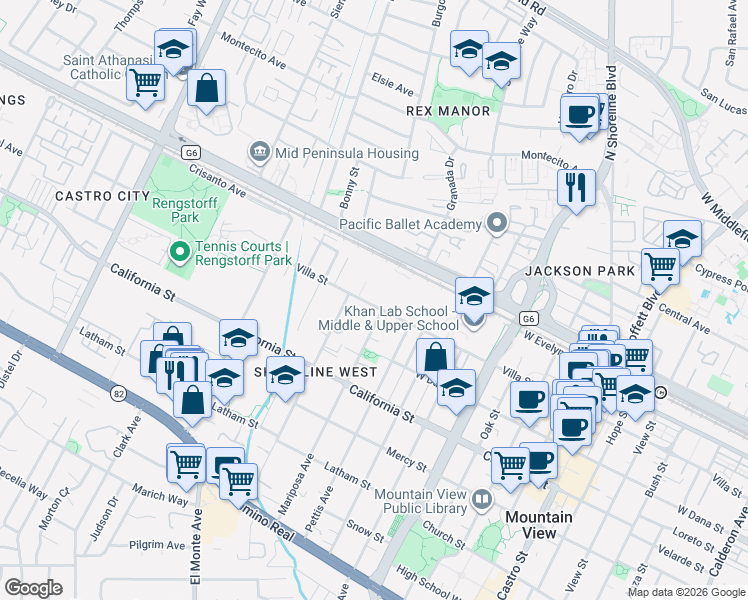Open the Mountain View Public Library marker

click(x=482, y=500)
